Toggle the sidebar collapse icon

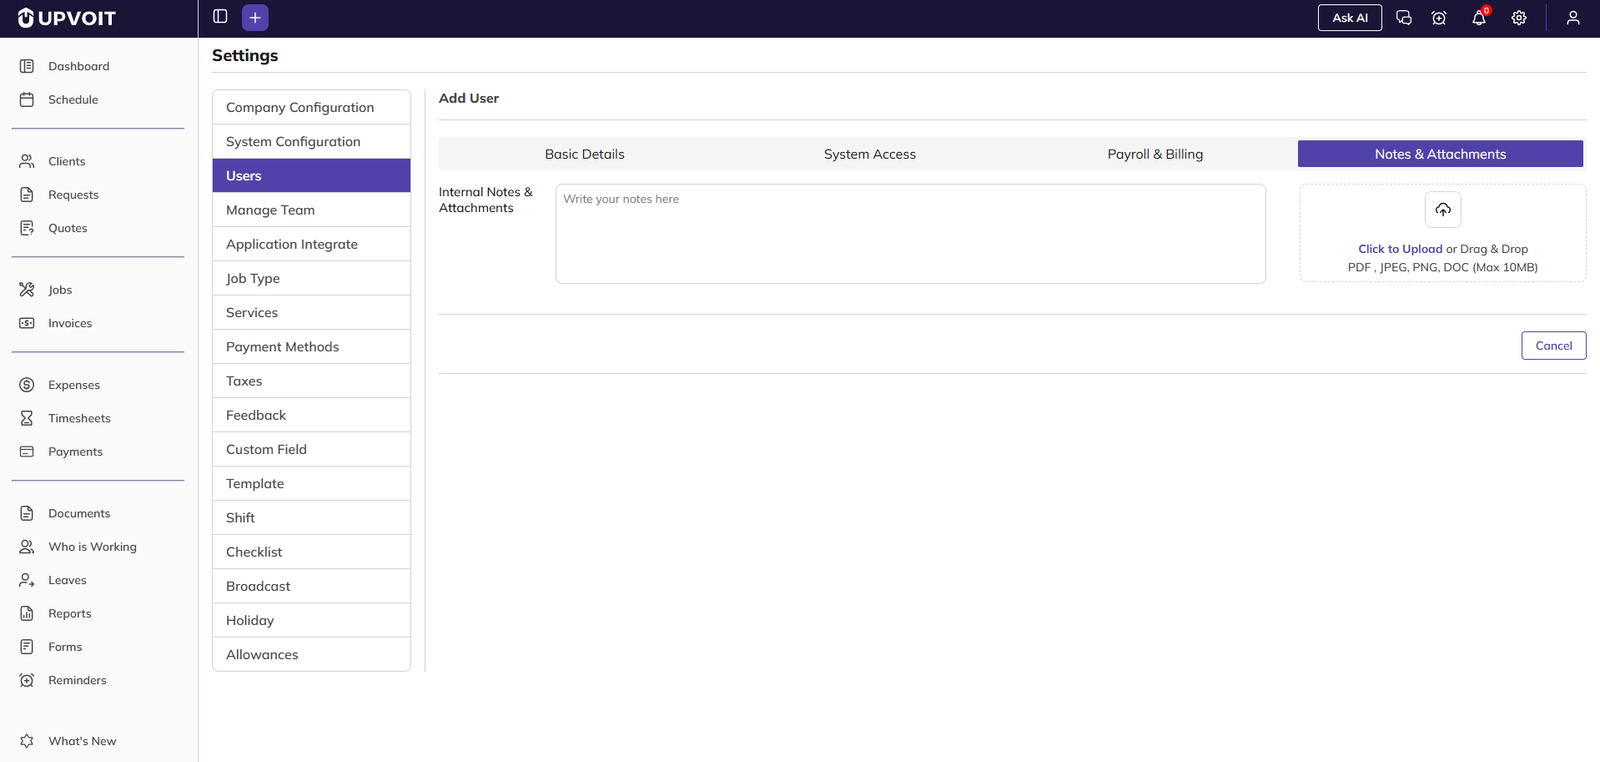pos(220,17)
